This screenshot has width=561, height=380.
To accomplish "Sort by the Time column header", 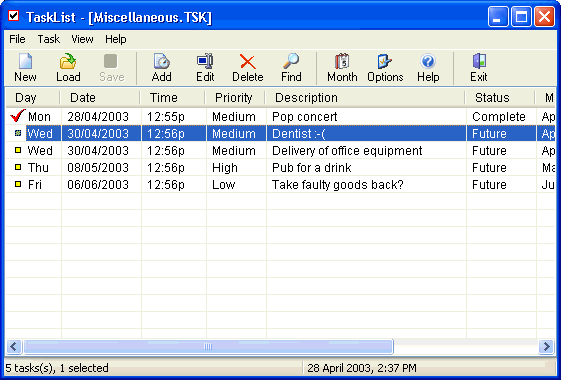I will (172, 98).
